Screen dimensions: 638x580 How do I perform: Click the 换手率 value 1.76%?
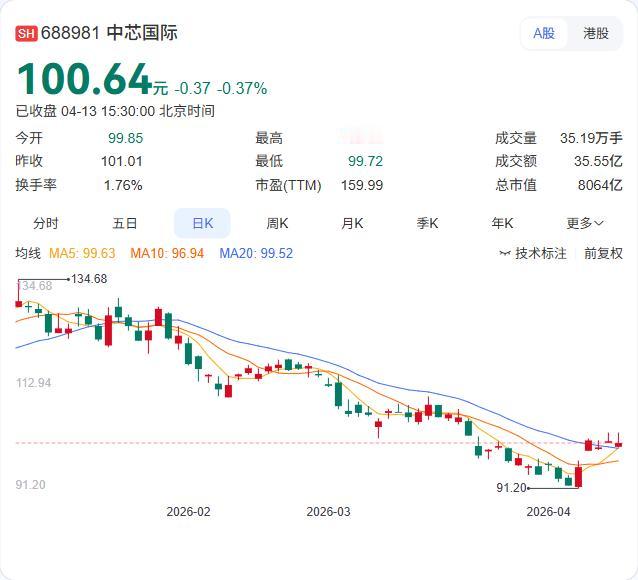pyautogui.click(x=123, y=185)
